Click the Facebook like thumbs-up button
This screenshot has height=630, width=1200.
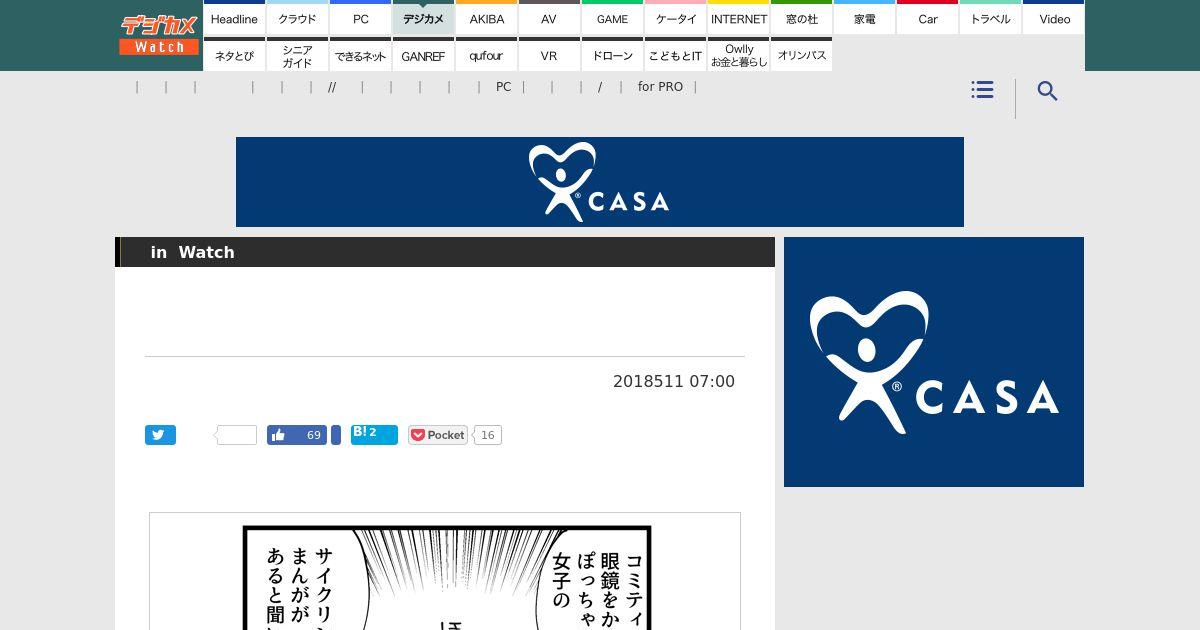(297, 435)
